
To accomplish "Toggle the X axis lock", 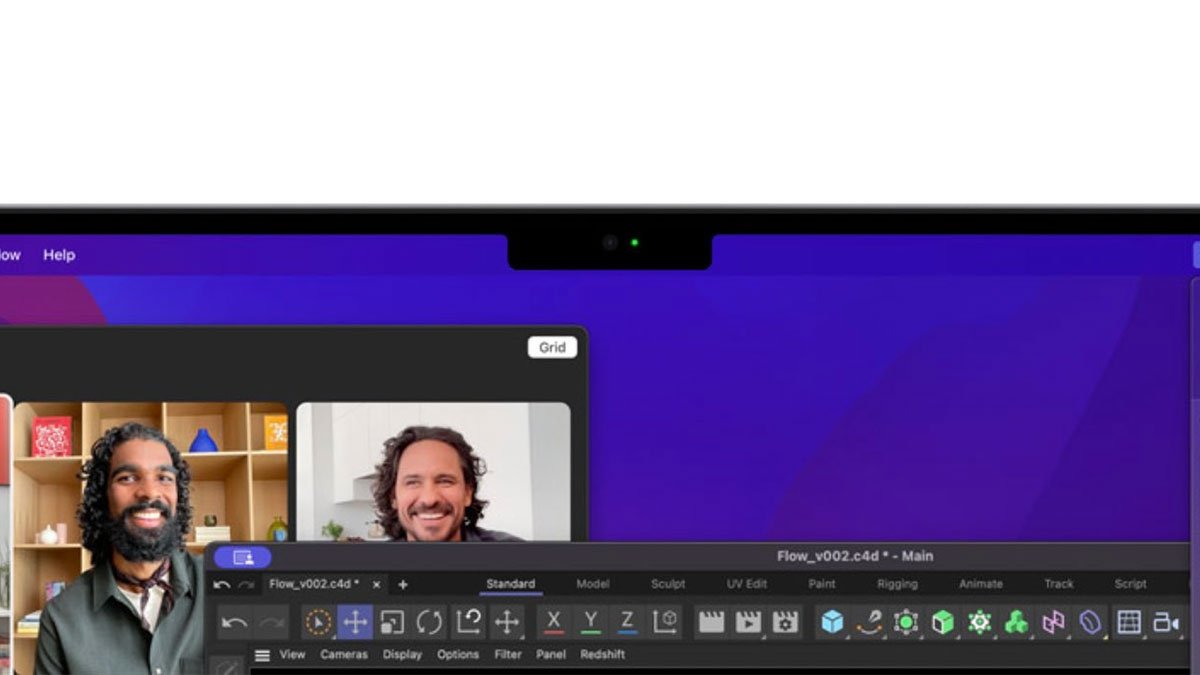I will (554, 622).
